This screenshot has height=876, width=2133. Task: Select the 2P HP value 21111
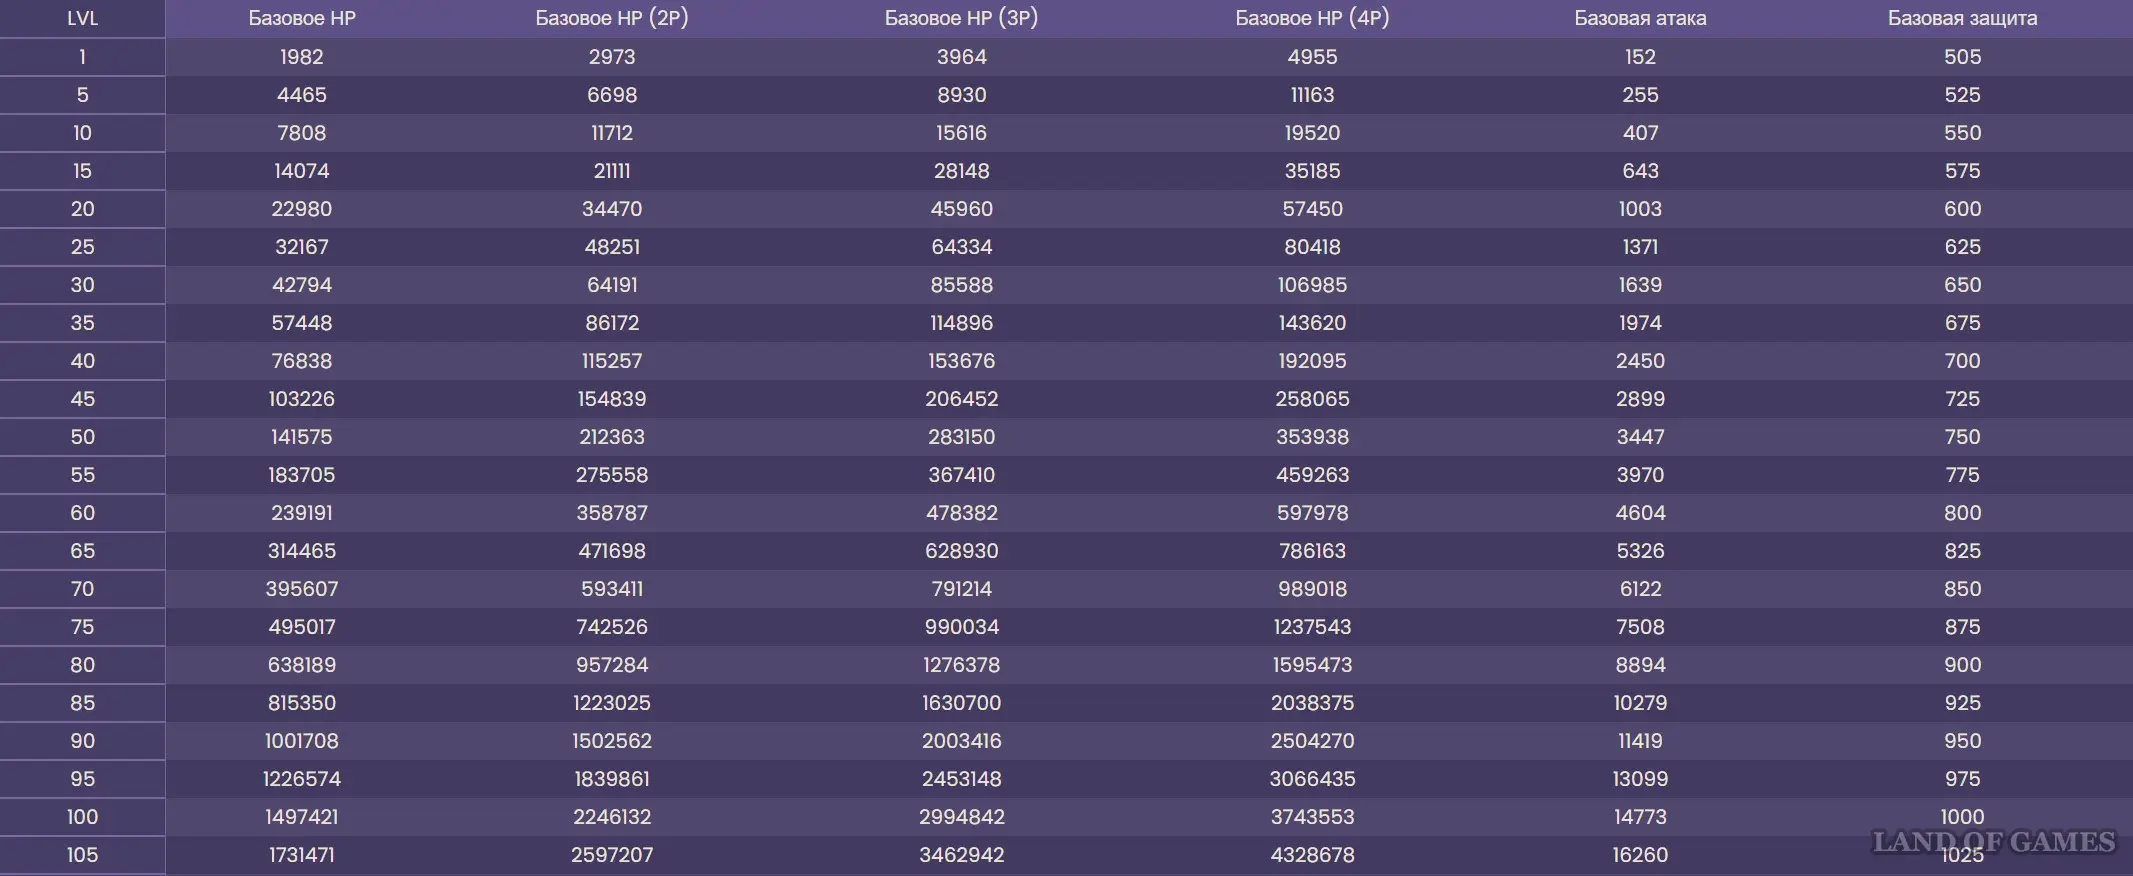coord(611,171)
